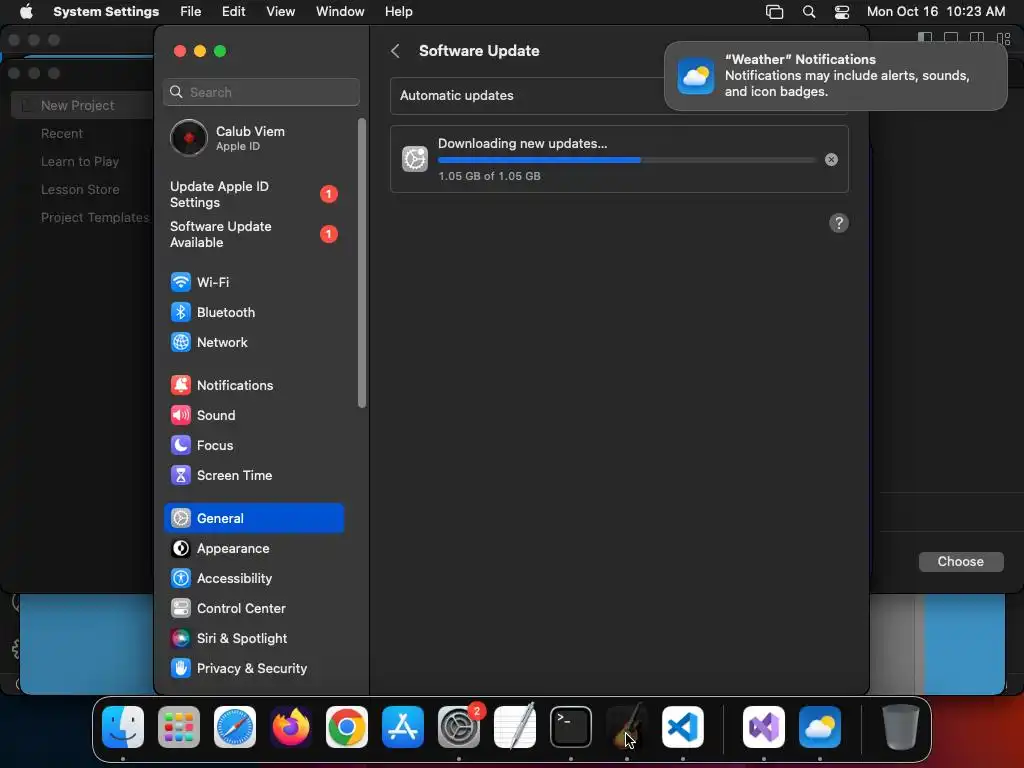Select General in the sidebar
The image size is (1024, 768).
pos(253,519)
